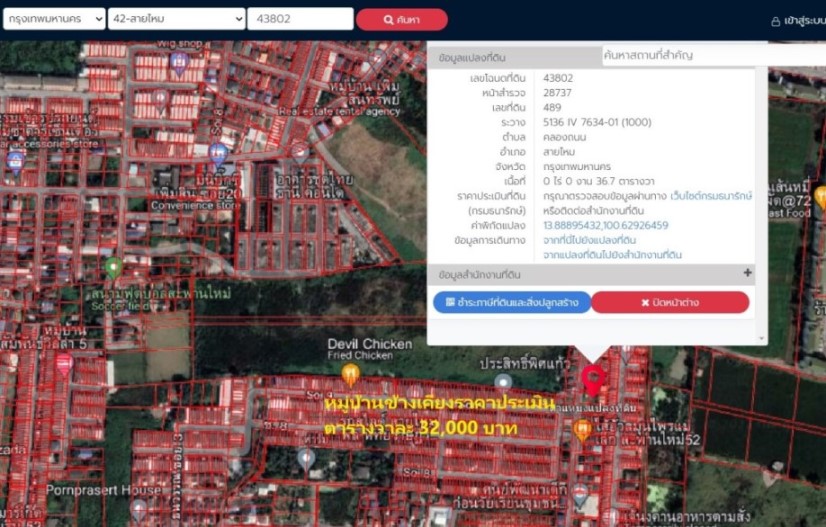
Task: Click the pink marker near หมู่บ้าน 5
Action: coord(64,365)
